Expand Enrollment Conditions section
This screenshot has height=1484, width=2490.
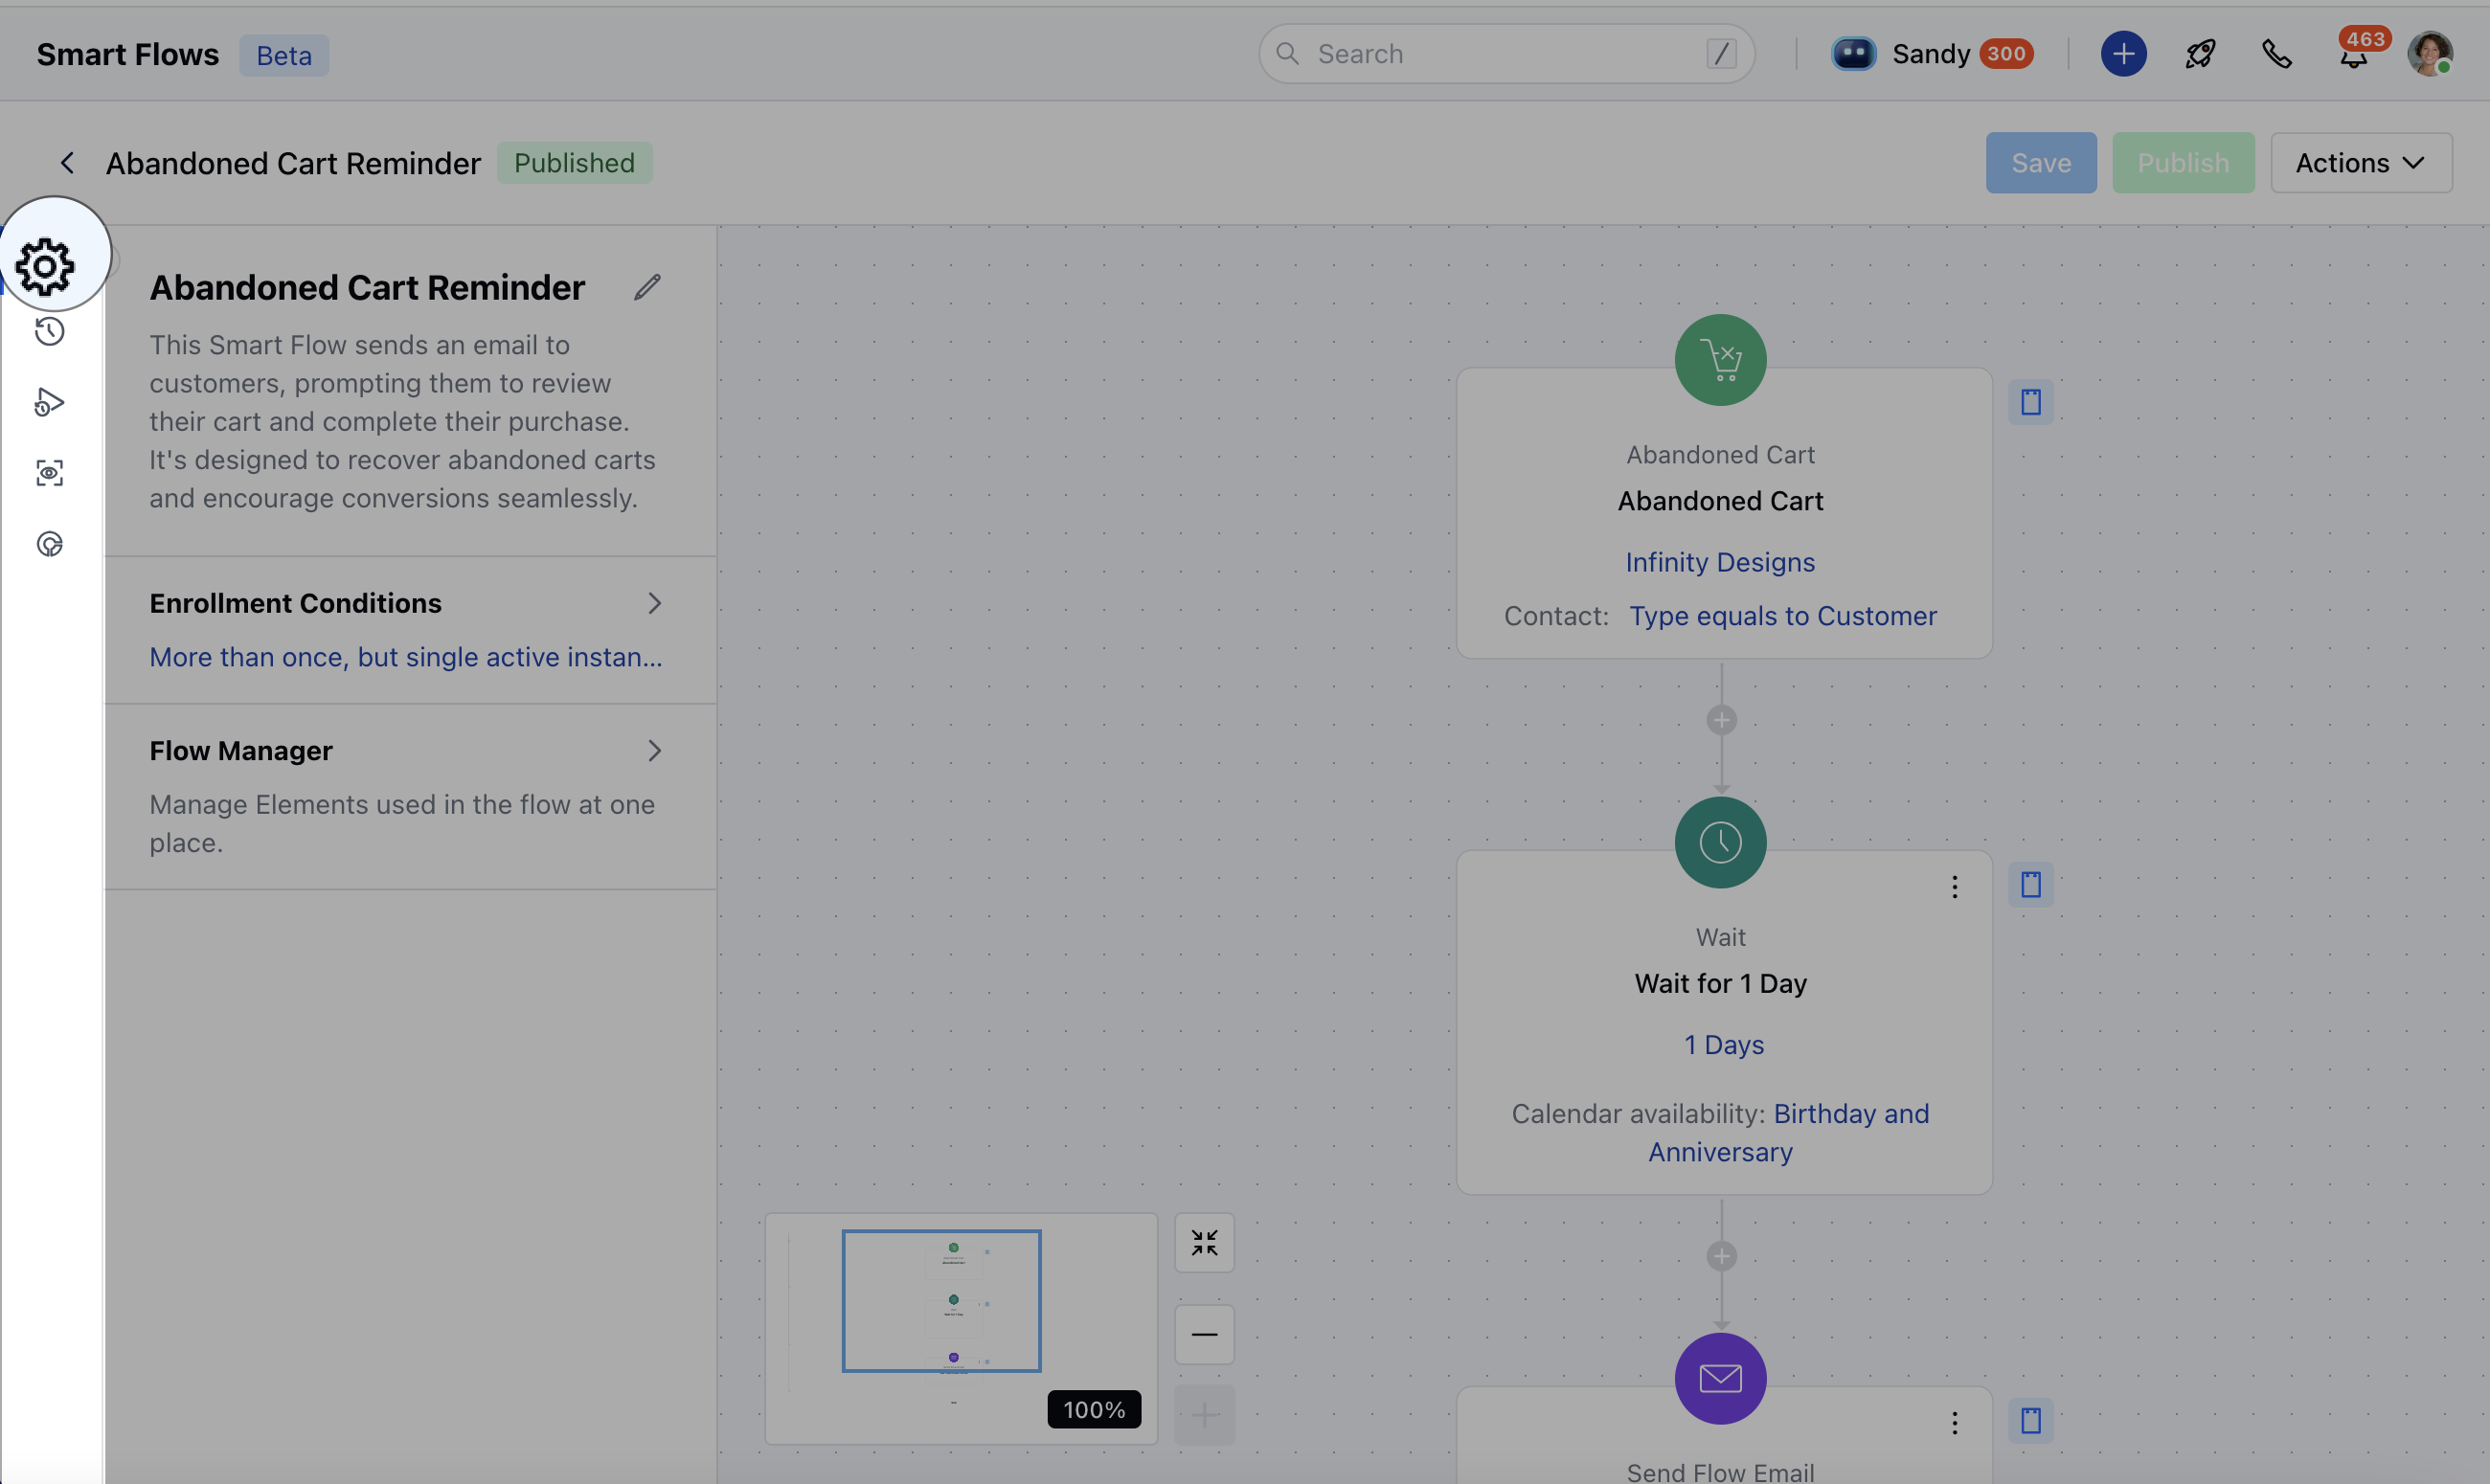pos(654,603)
